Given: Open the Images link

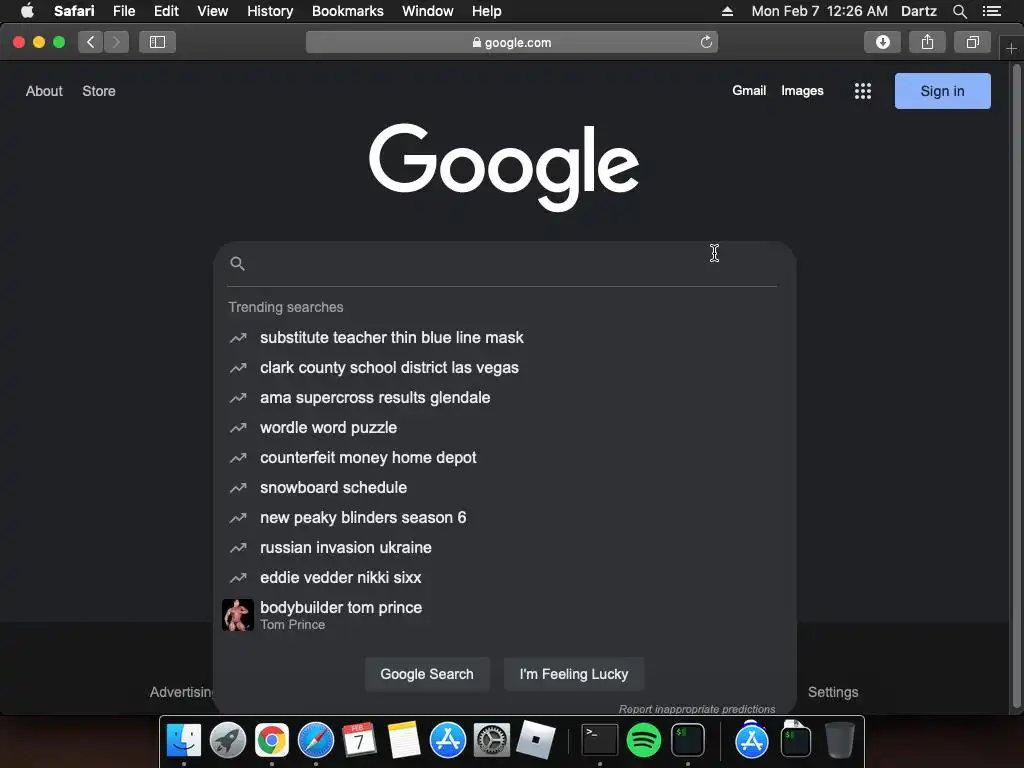Looking at the screenshot, I should [x=802, y=91].
